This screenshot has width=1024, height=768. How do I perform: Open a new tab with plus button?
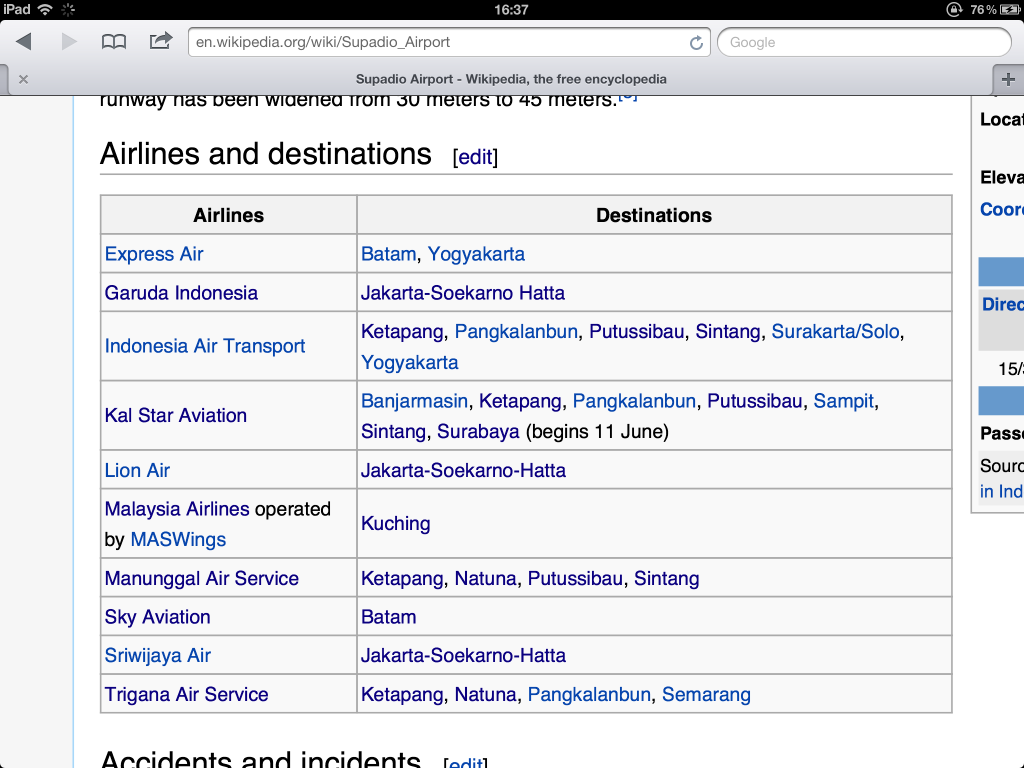click(1008, 79)
